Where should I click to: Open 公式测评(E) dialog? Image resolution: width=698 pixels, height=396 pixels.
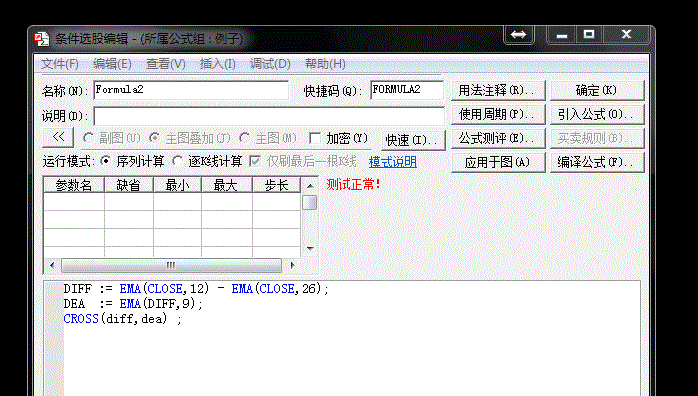pos(498,138)
